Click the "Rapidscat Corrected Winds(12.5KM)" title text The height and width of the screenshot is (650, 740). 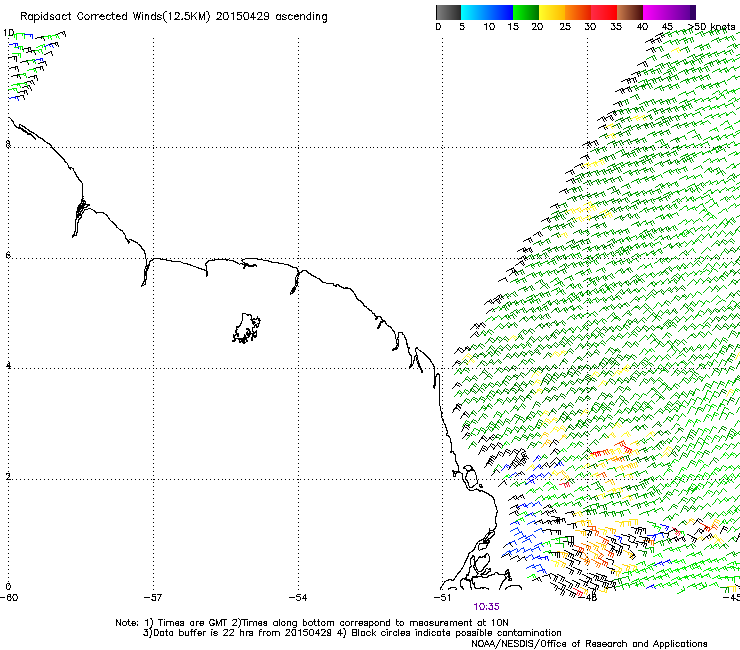click(115, 17)
